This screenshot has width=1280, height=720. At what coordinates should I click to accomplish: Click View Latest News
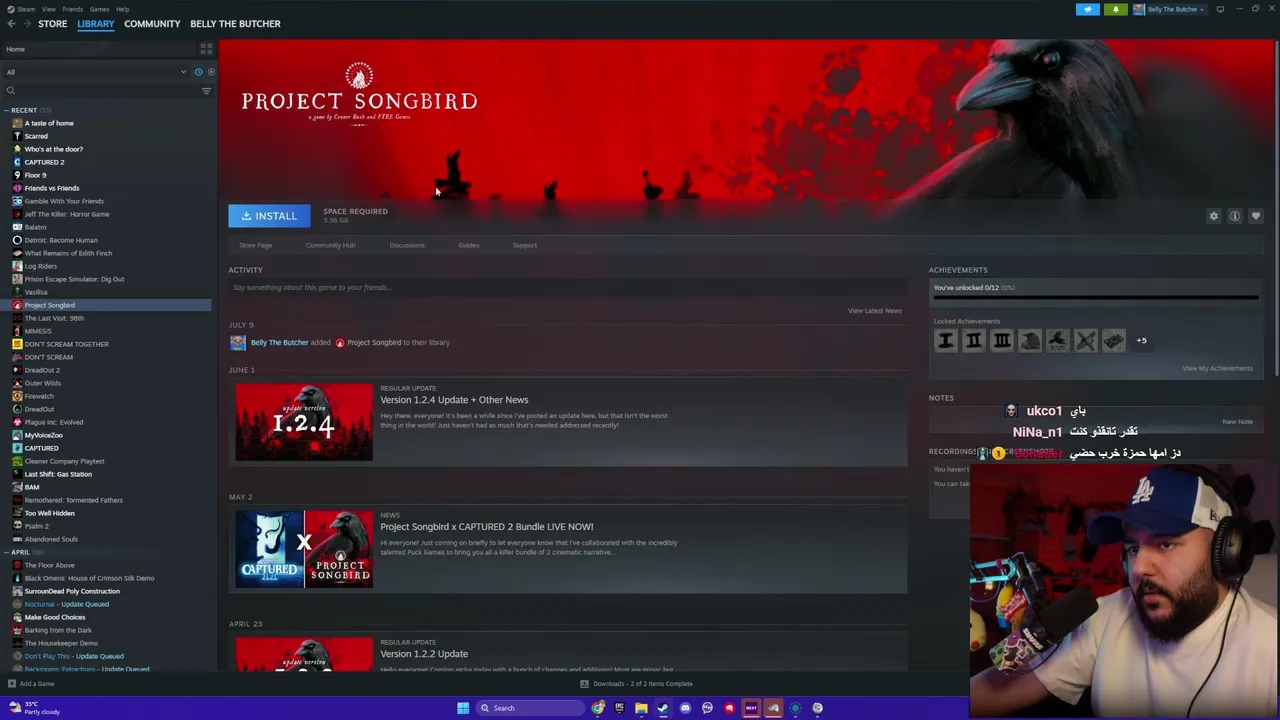click(x=875, y=311)
